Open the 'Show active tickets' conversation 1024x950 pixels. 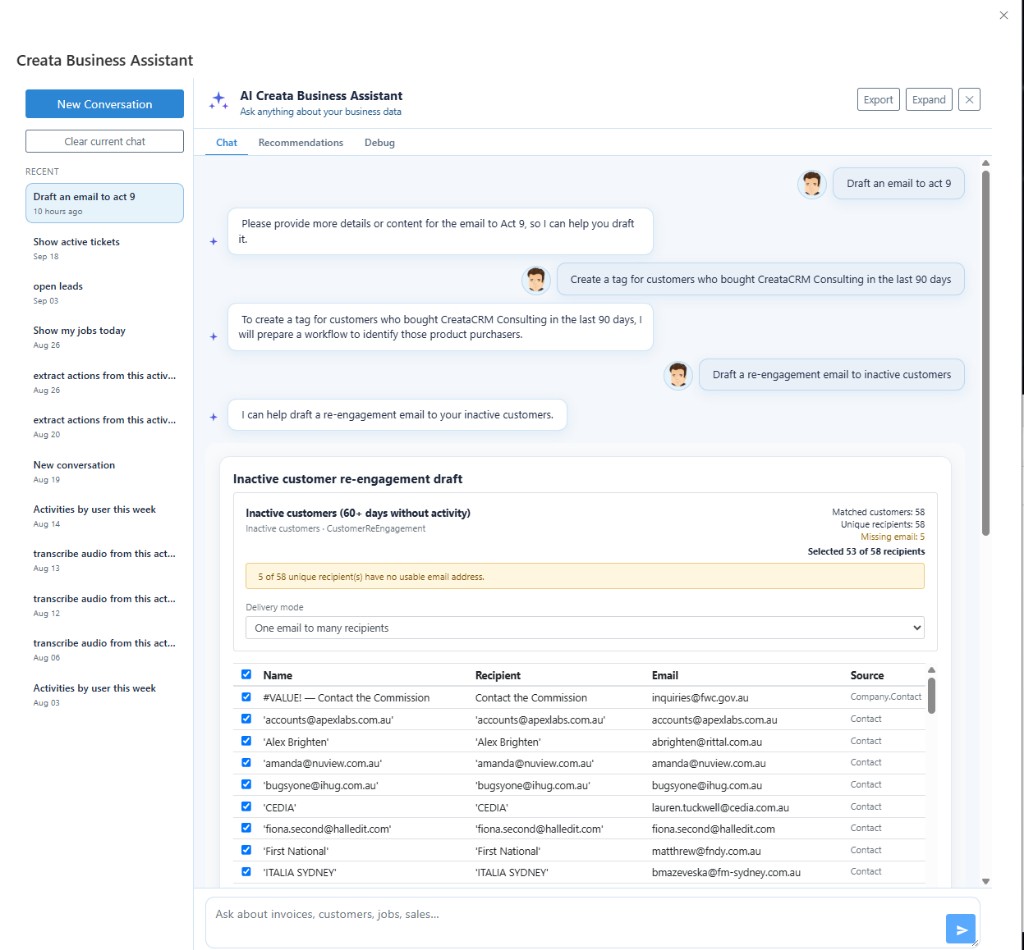click(104, 248)
